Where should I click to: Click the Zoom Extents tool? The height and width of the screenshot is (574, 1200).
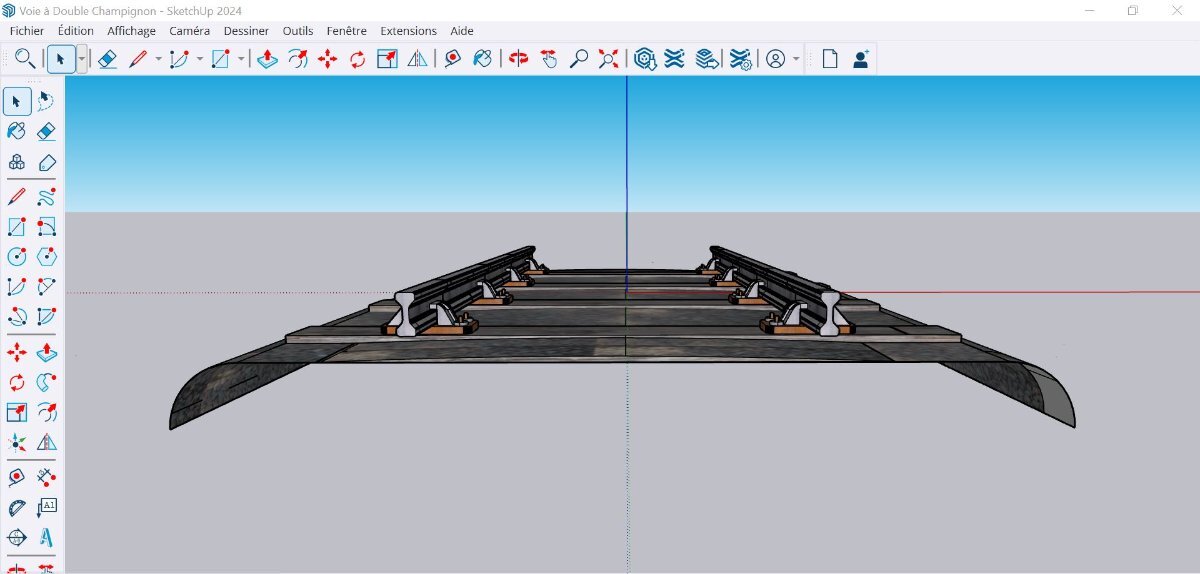[608, 59]
